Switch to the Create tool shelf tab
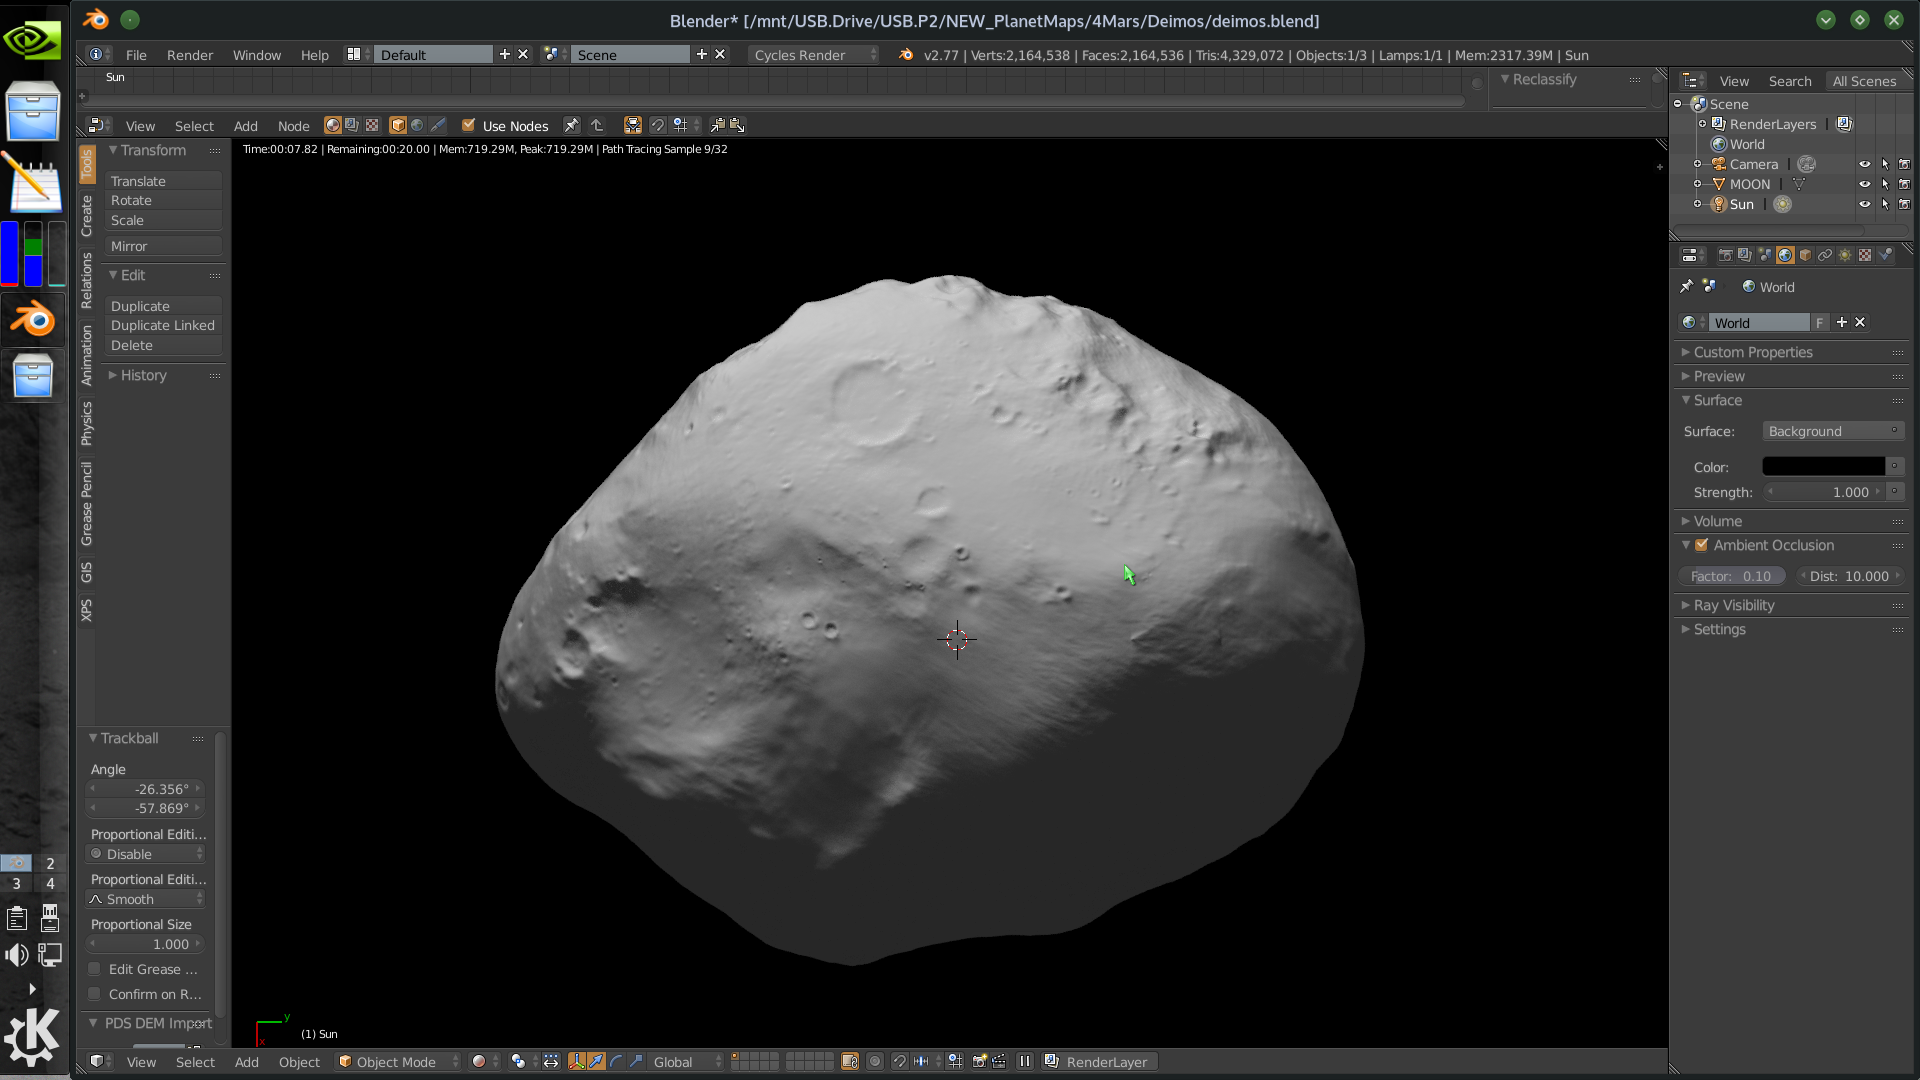Screen dimensions: 1920x1080 pos(87,215)
